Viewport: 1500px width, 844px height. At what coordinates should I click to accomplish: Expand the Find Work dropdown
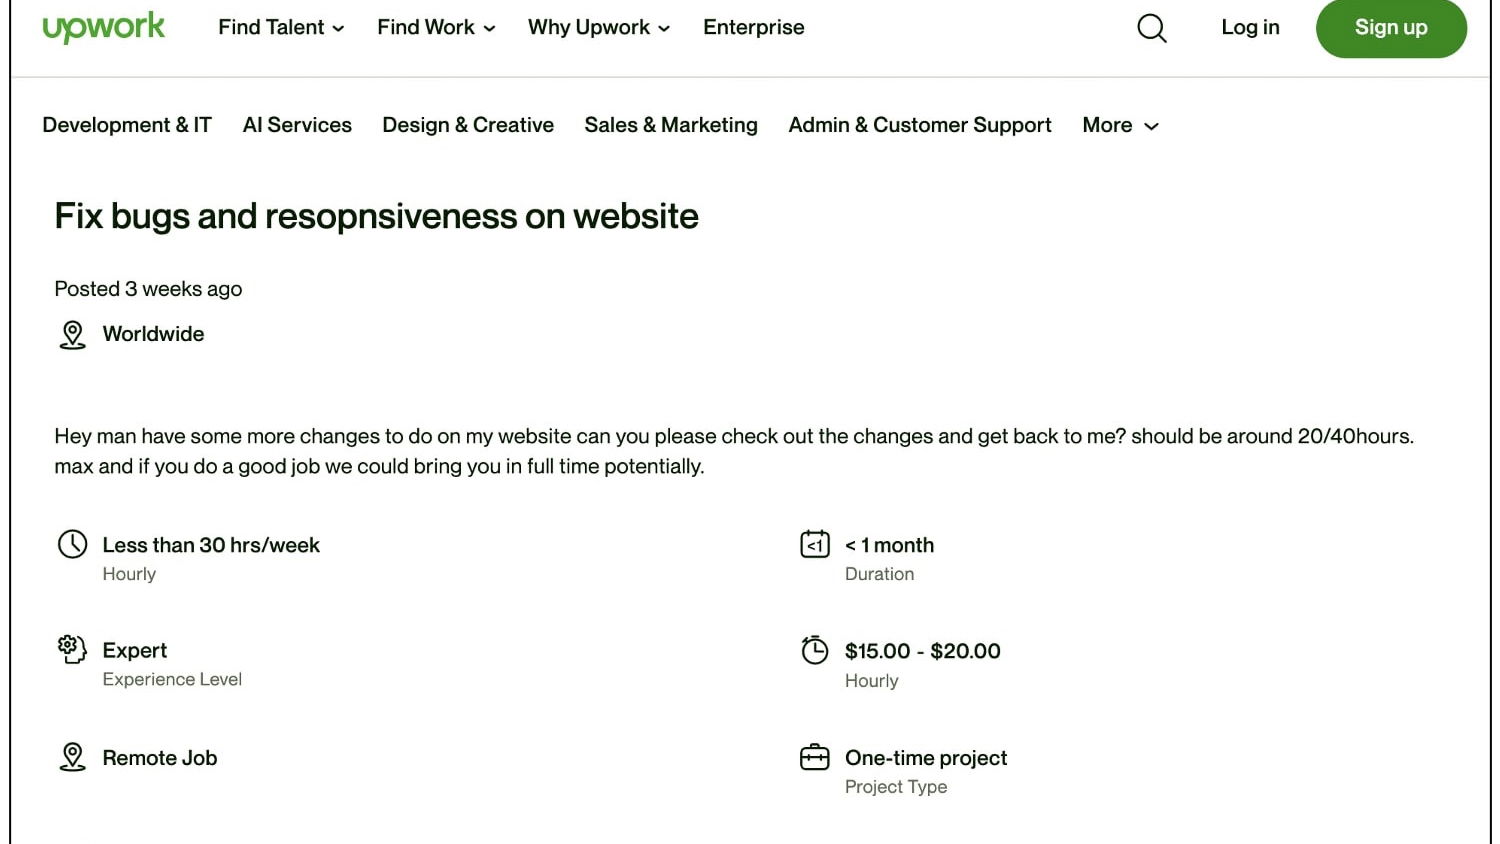[436, 28]
